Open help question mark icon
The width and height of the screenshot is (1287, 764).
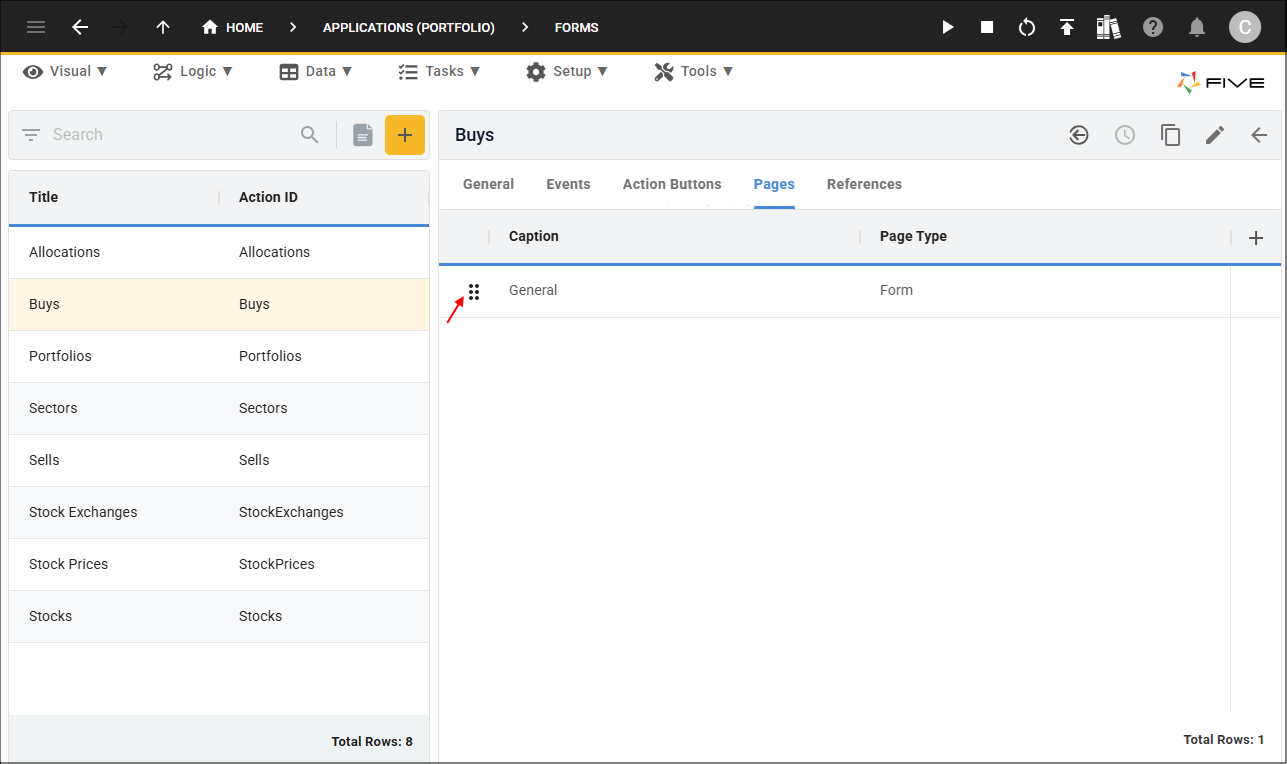1153,27
